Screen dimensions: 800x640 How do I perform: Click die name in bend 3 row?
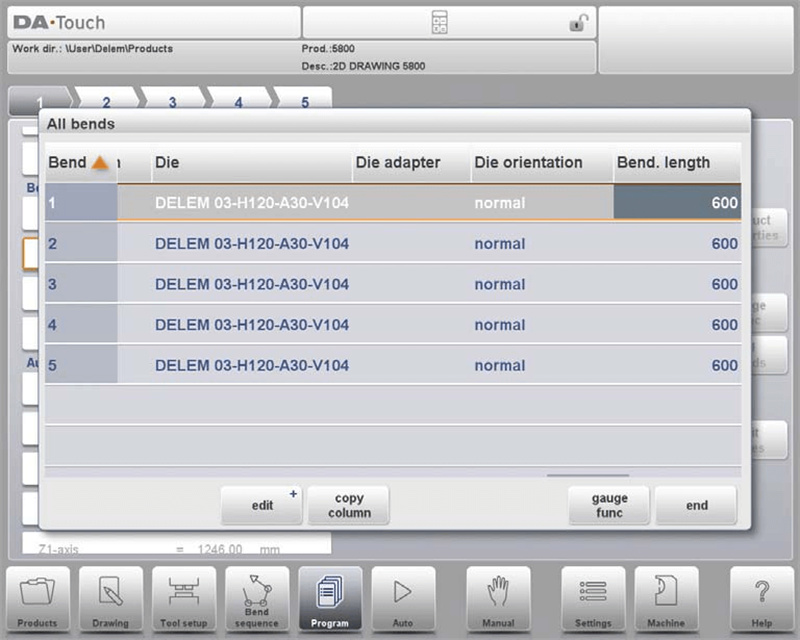(x=252, y=284)
